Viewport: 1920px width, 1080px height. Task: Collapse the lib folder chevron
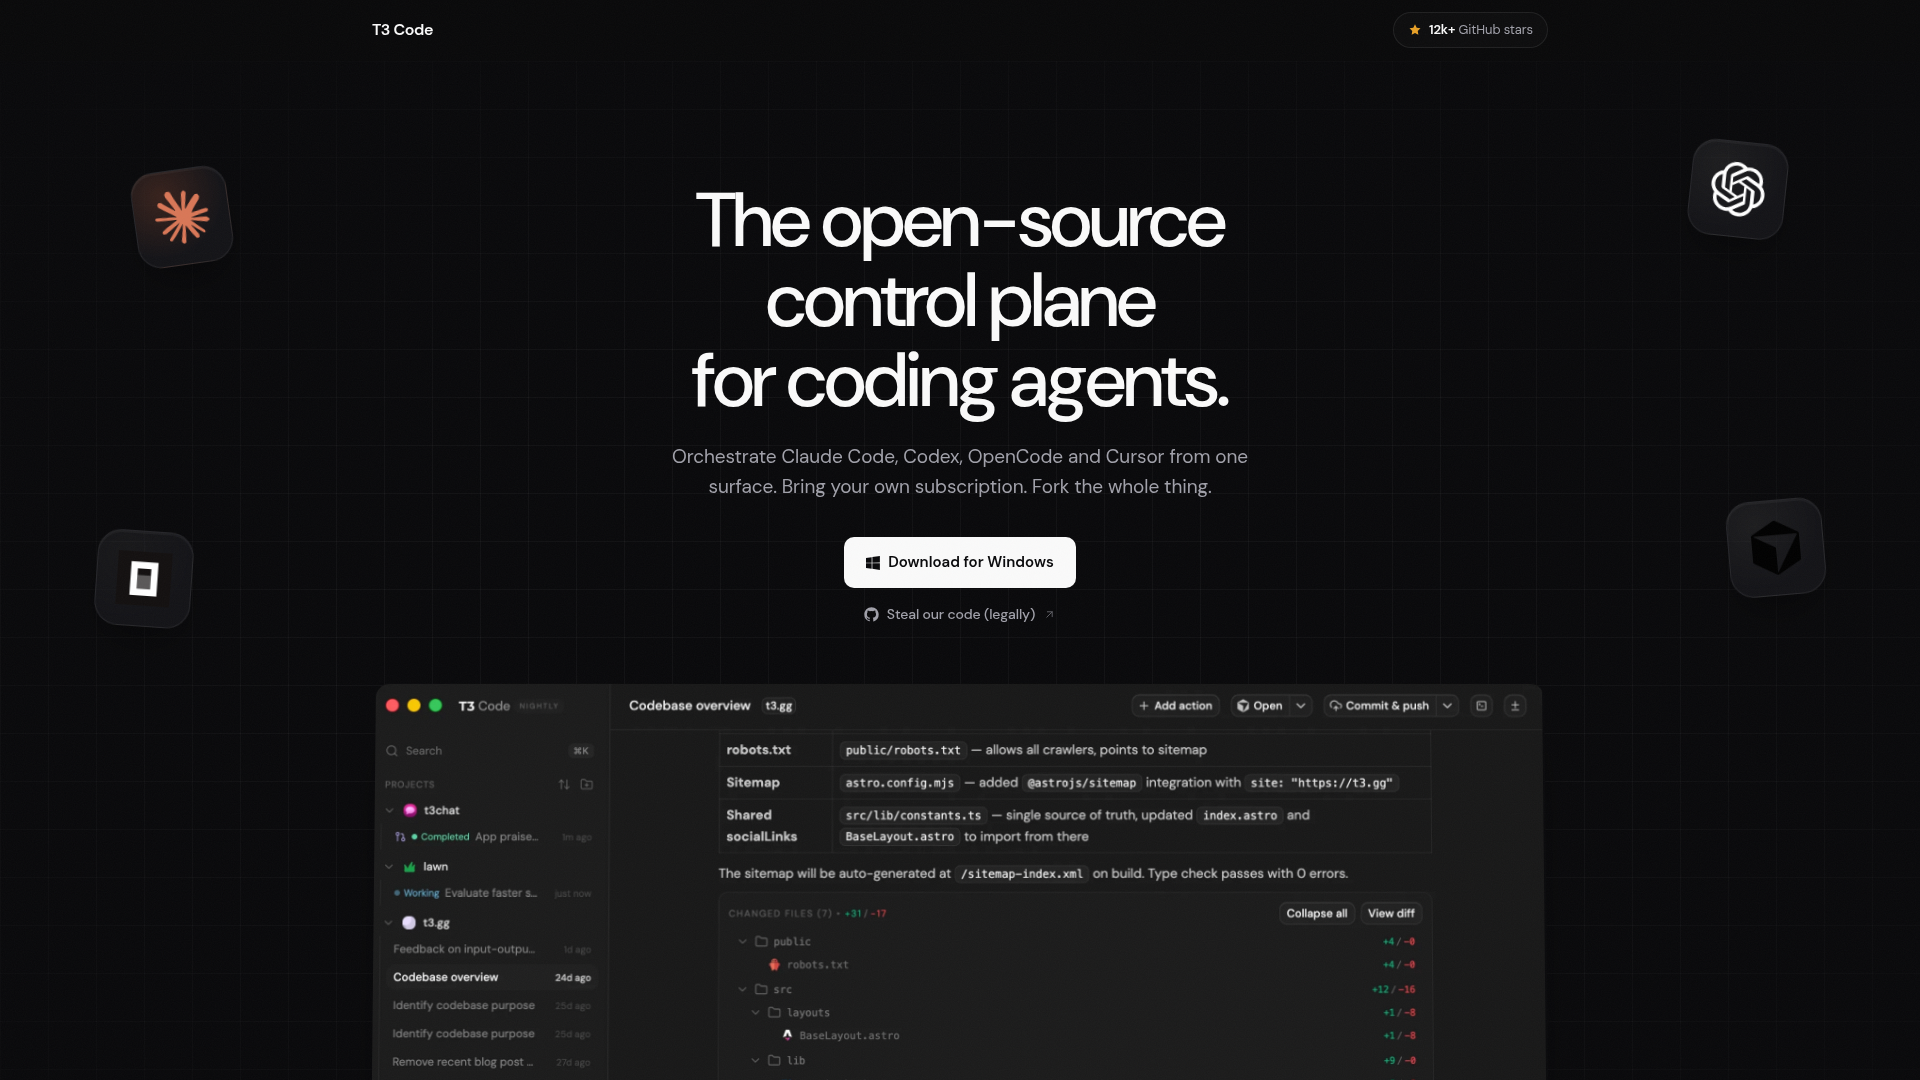pos(756,1061)
